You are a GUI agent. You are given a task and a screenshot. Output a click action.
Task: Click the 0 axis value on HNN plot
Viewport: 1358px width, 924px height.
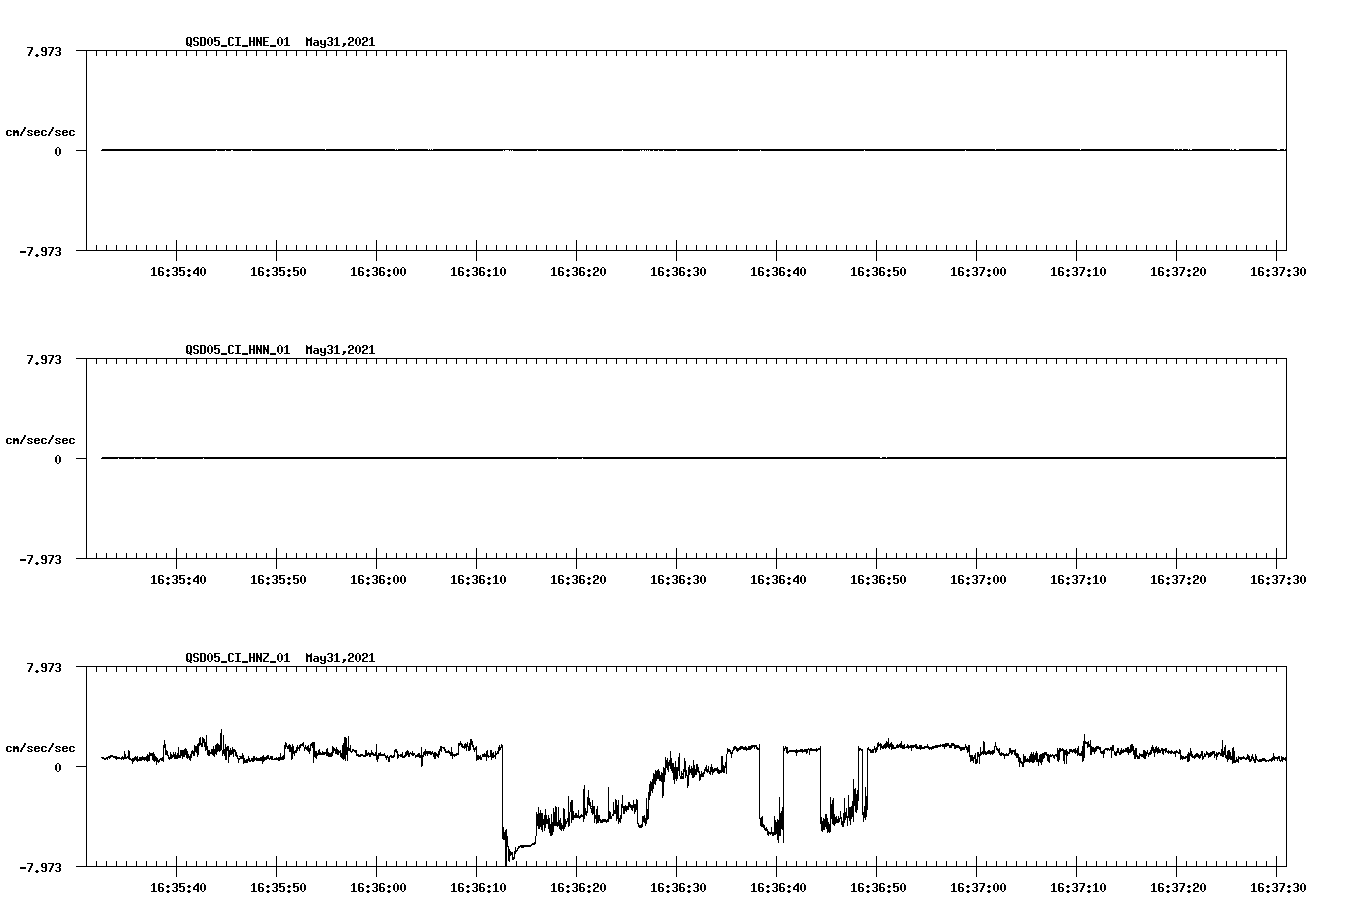pyautogui.click(x=58, y=460)
